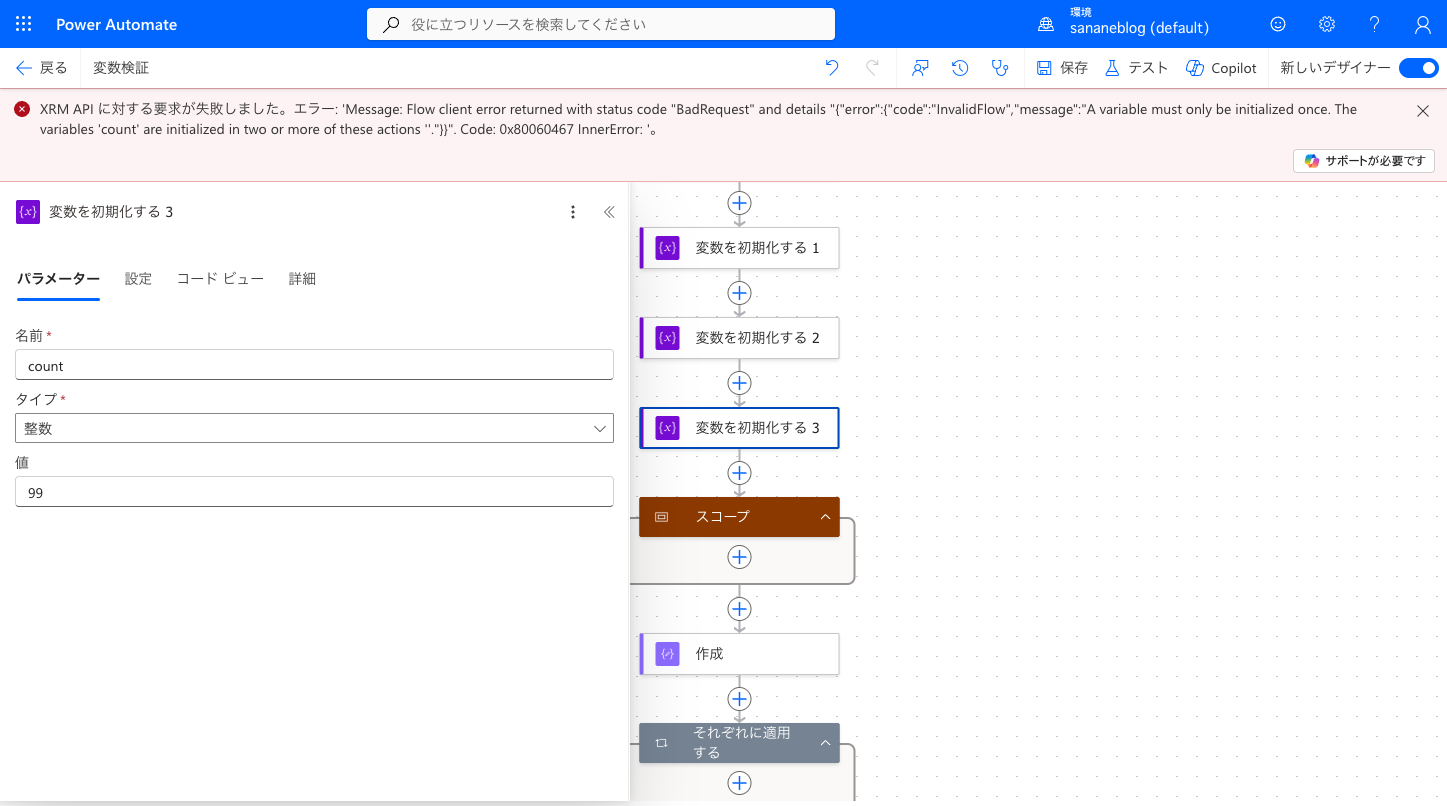Add an action inside the それぞれに適用する loop
This screenshot has width=1447, height=806.
[x=739, y=783]
